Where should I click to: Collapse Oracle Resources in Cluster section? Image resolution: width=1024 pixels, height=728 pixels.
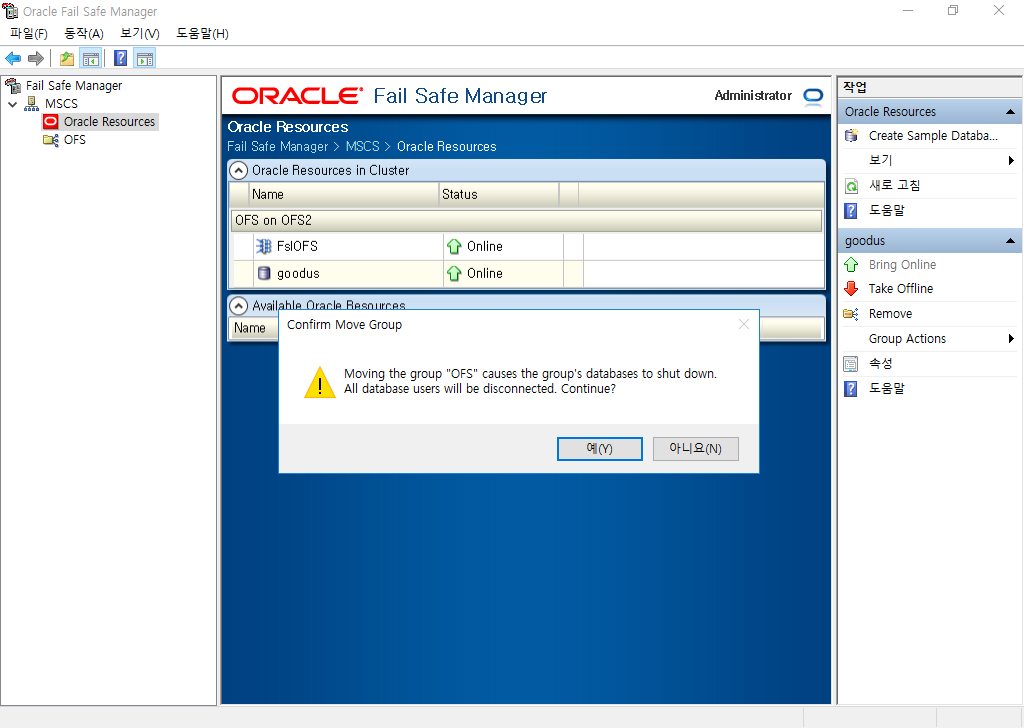pos(239,170)
